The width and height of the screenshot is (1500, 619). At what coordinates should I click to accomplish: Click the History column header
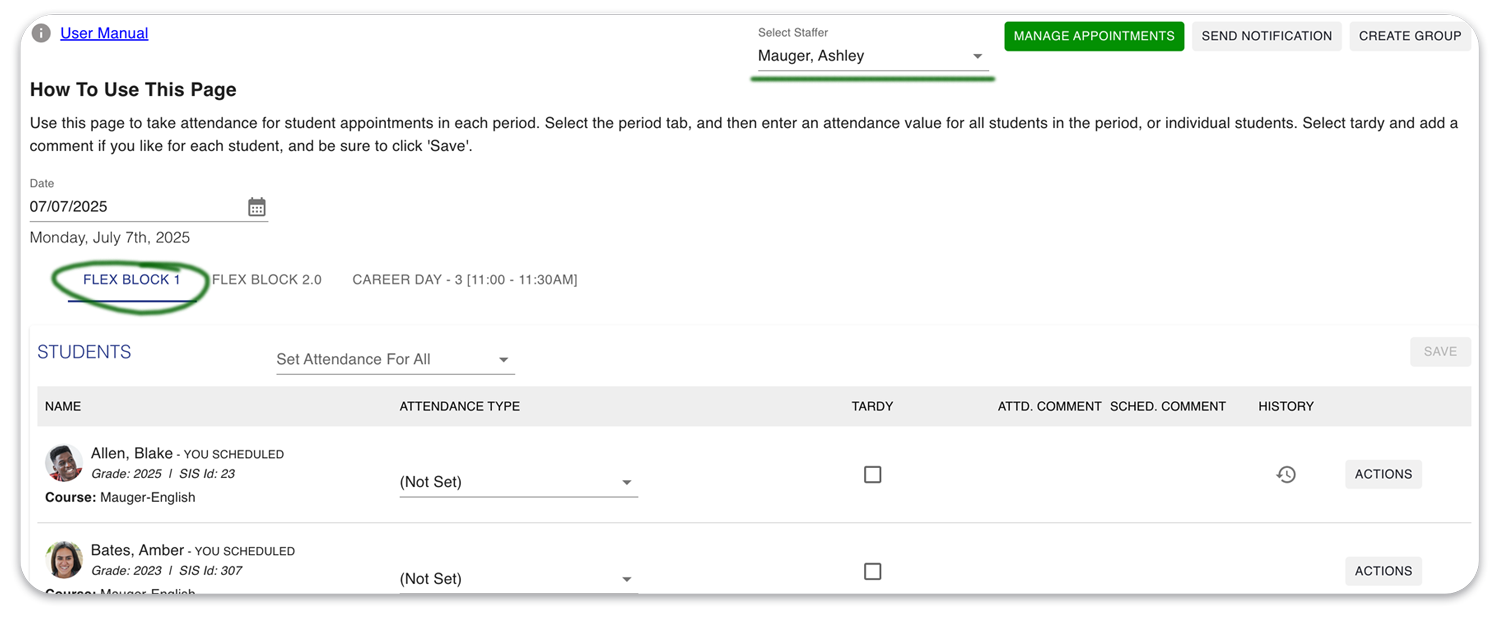coord(1286,406)
